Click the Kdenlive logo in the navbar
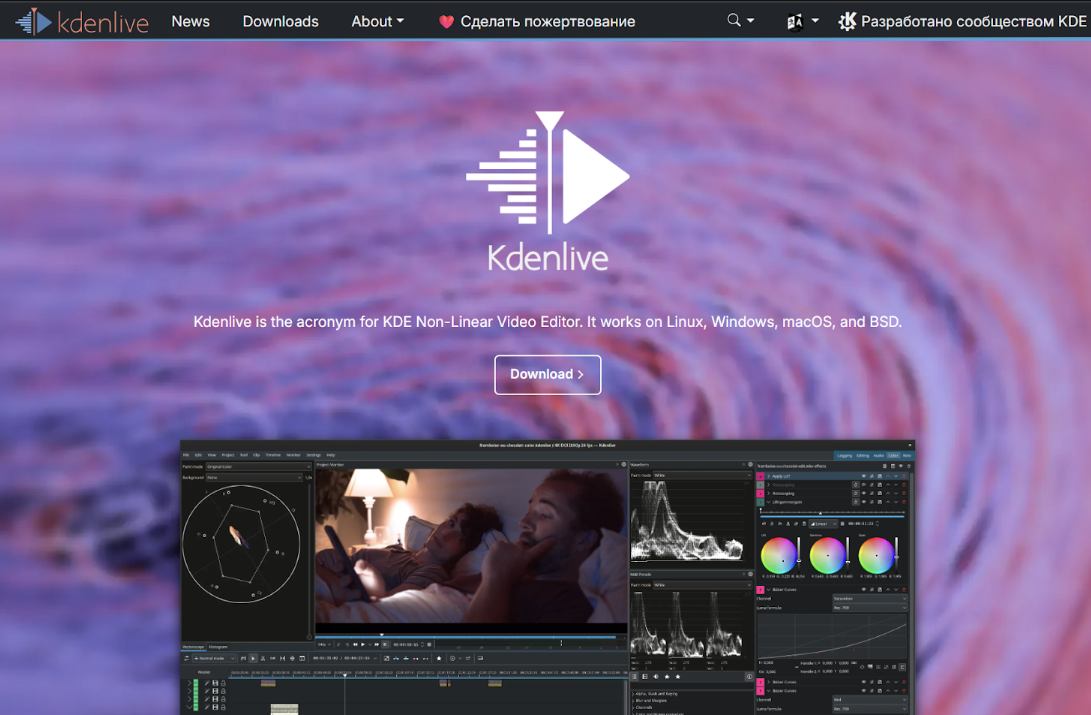 coord(82,22)
